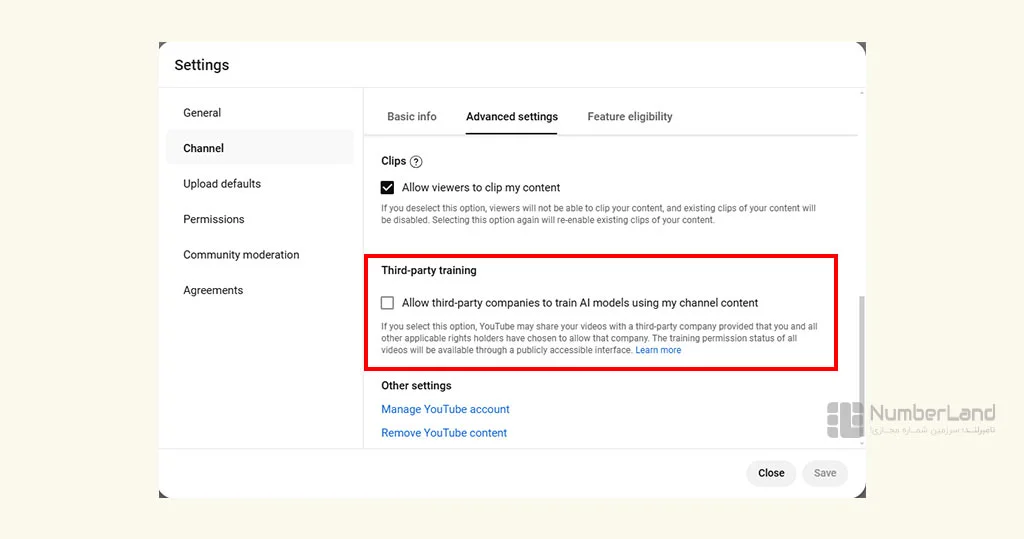This screenshot has height=539, width=1024.
Task: Uncheck Allow viewers to clip my content
Action: [x=387, y=188]
